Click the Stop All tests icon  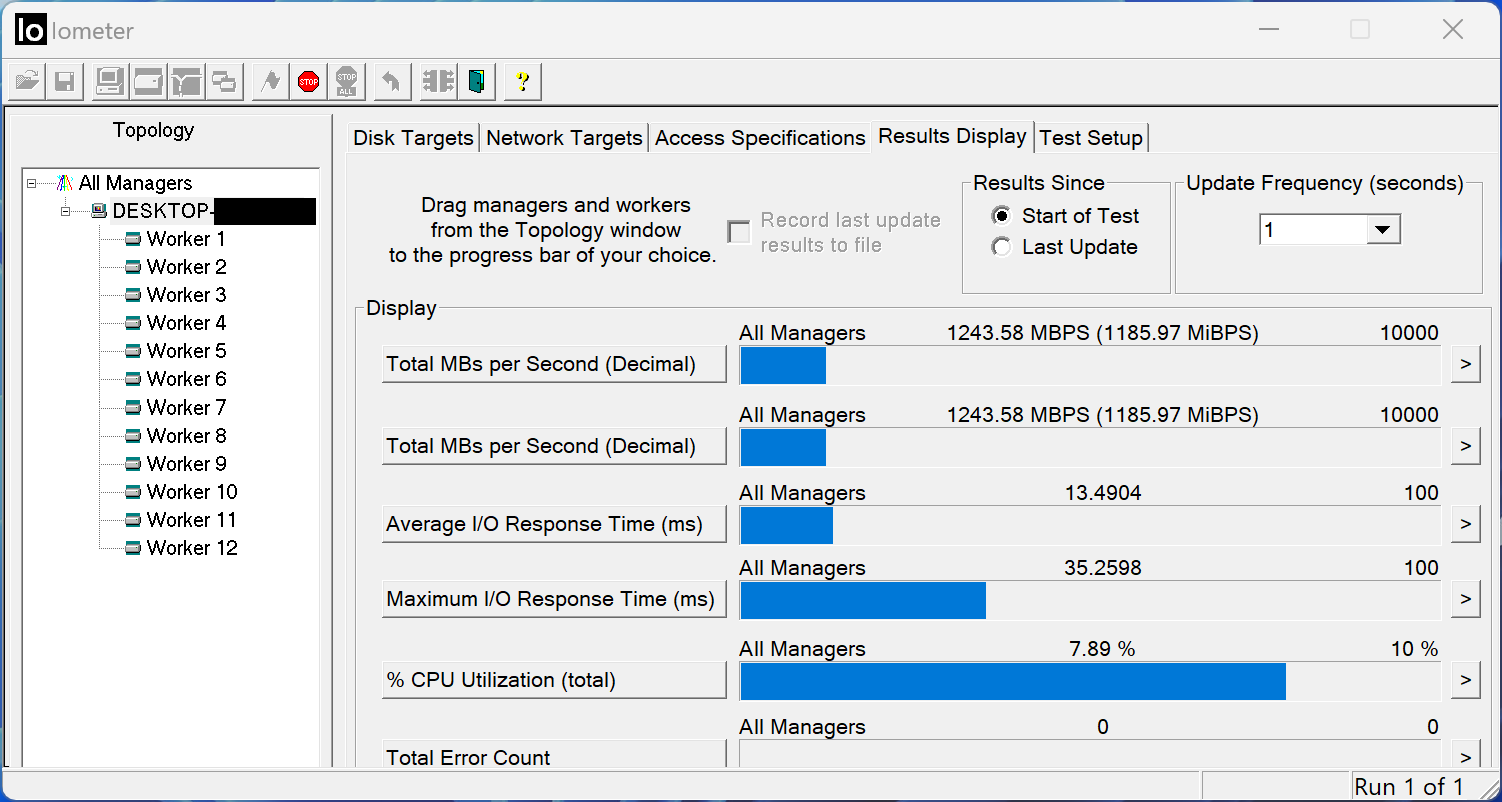click(x=346, y=82)
